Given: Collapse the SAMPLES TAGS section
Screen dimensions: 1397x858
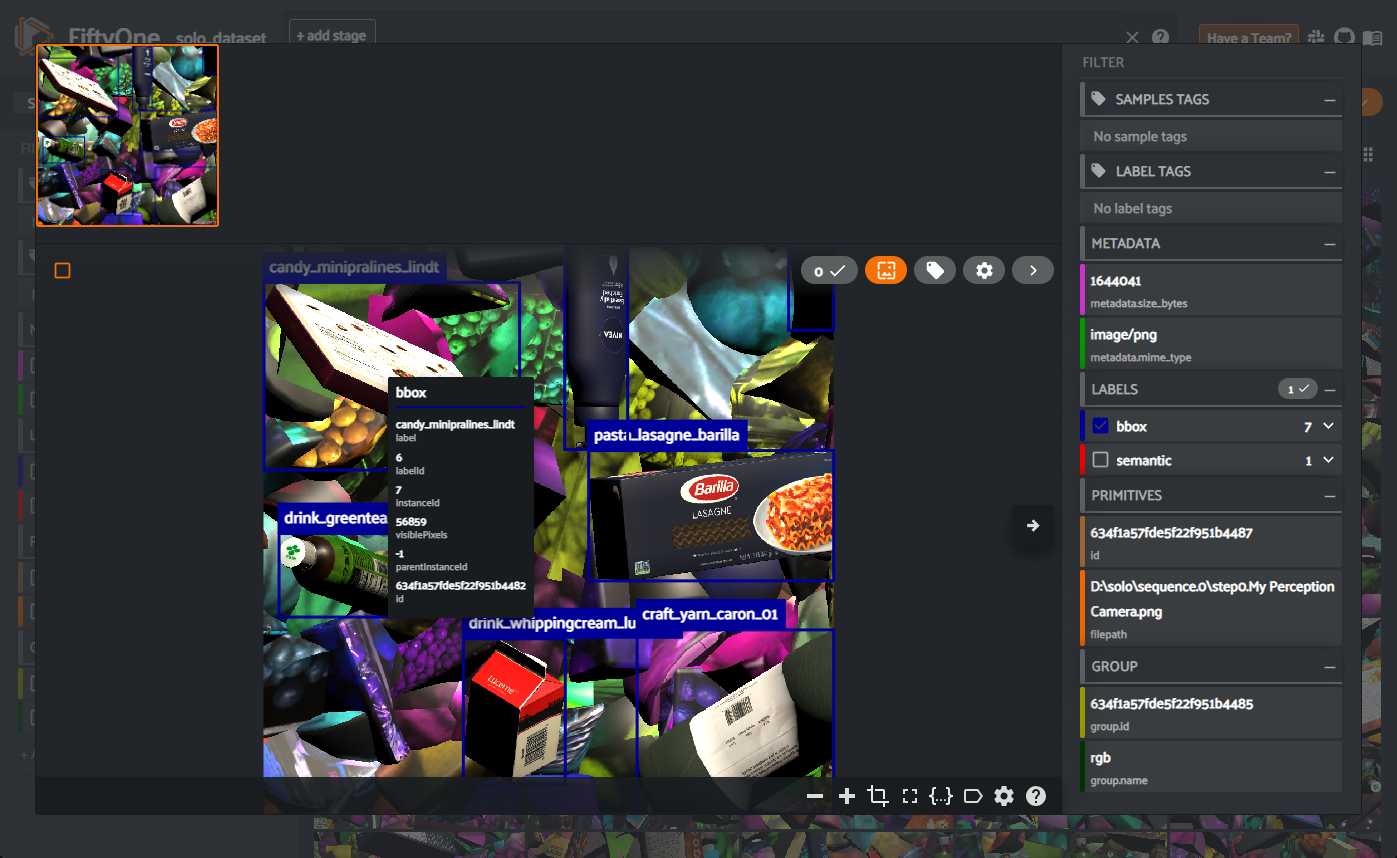Looking at the screenshot, I should [1329, 100].
